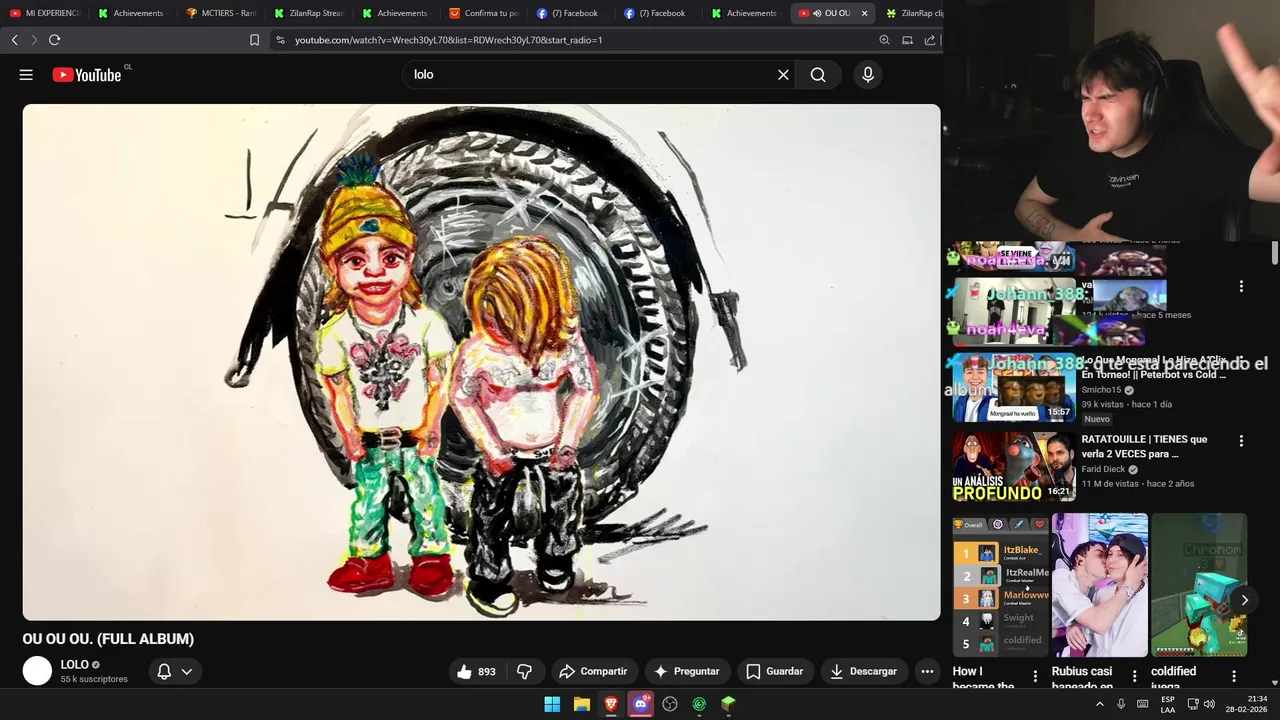Click the Preguntar button

687,671
